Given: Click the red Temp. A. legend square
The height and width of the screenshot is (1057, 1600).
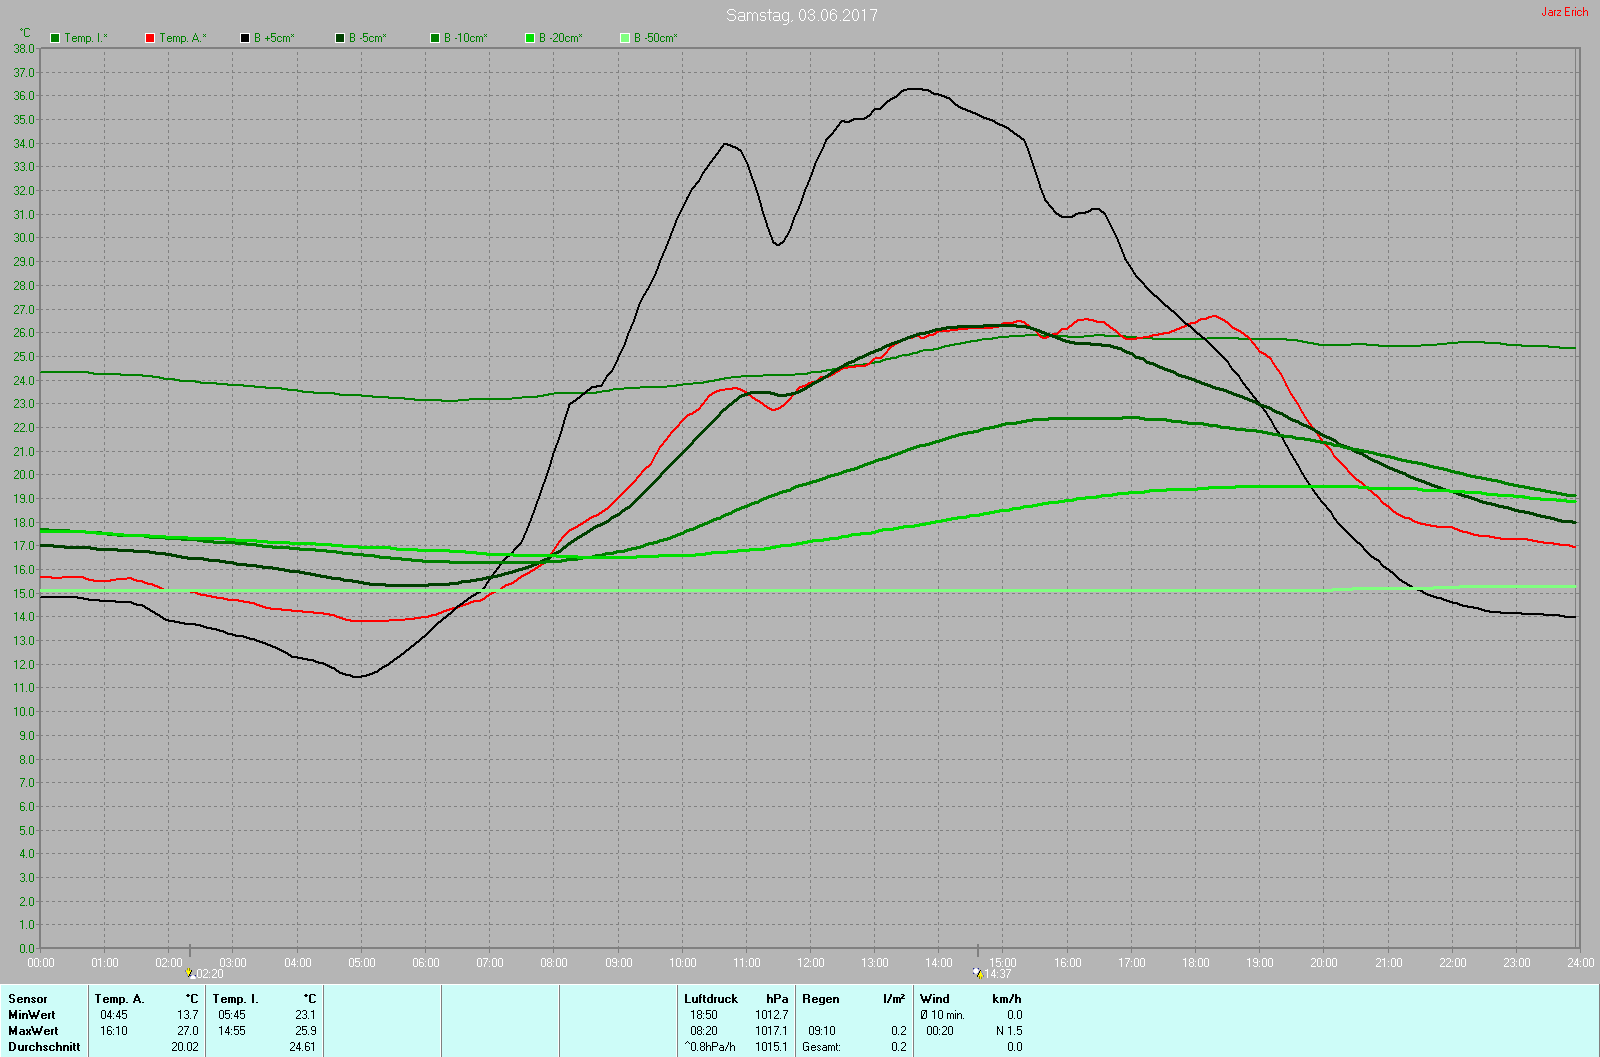Looking at the screenshot, I should coord(150,38).
